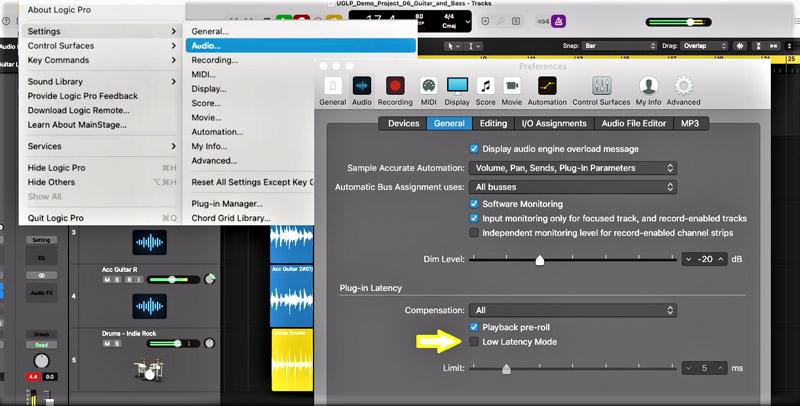Click the count-in 1234 button
The image size is (800, 406).
tap(542, 21)
